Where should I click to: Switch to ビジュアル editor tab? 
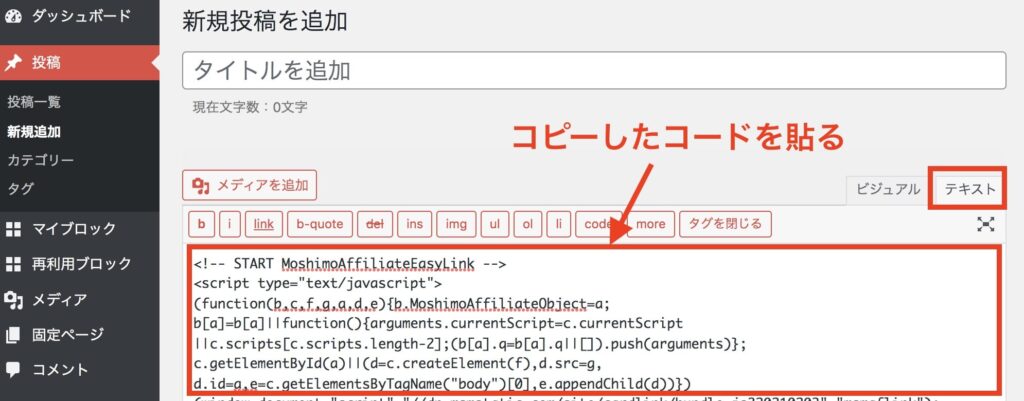coord(886,189)
